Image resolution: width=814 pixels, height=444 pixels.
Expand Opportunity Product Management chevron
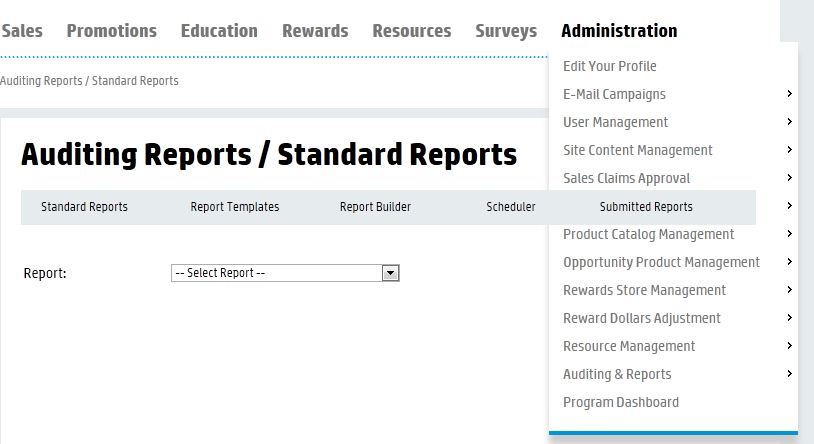(789, 262)
